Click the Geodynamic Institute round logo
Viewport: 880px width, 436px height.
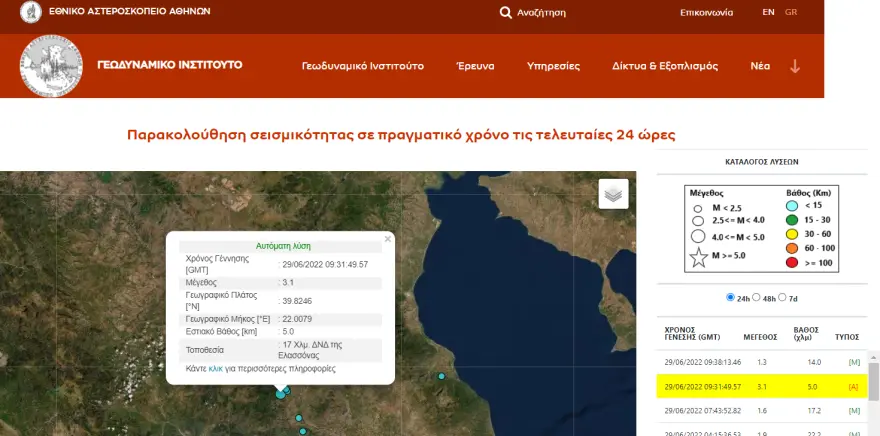pos(51,66)
